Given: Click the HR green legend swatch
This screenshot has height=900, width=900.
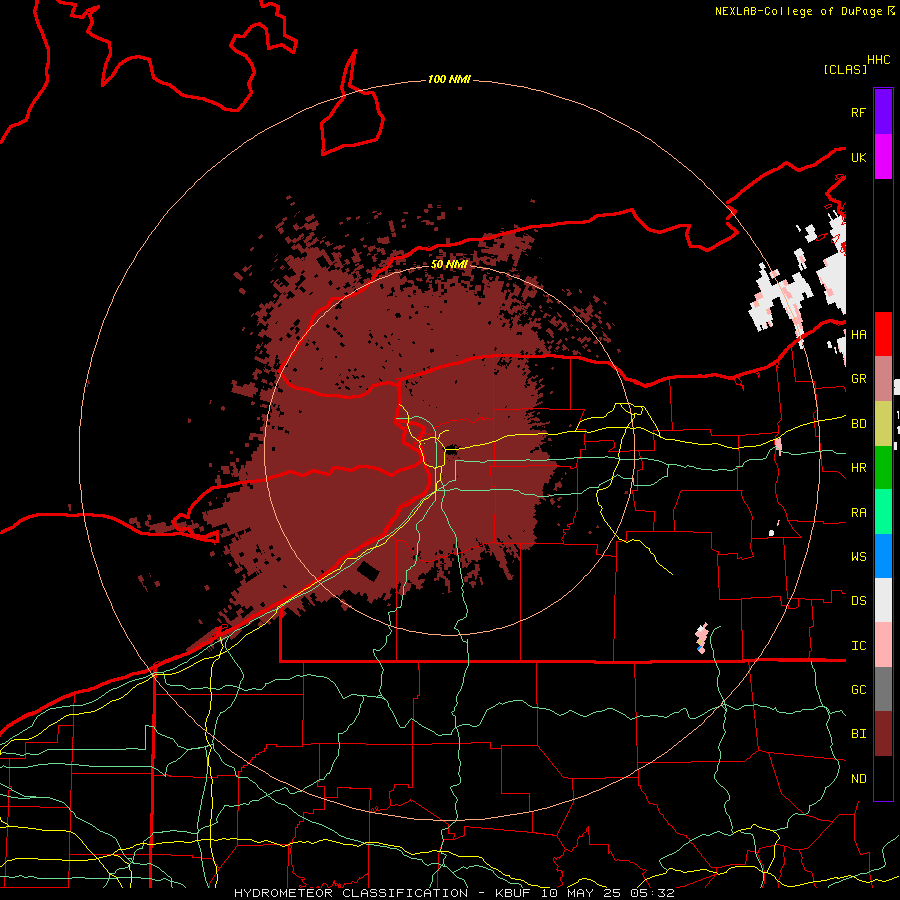Looking at the screenshot, I should coord(883,467).
